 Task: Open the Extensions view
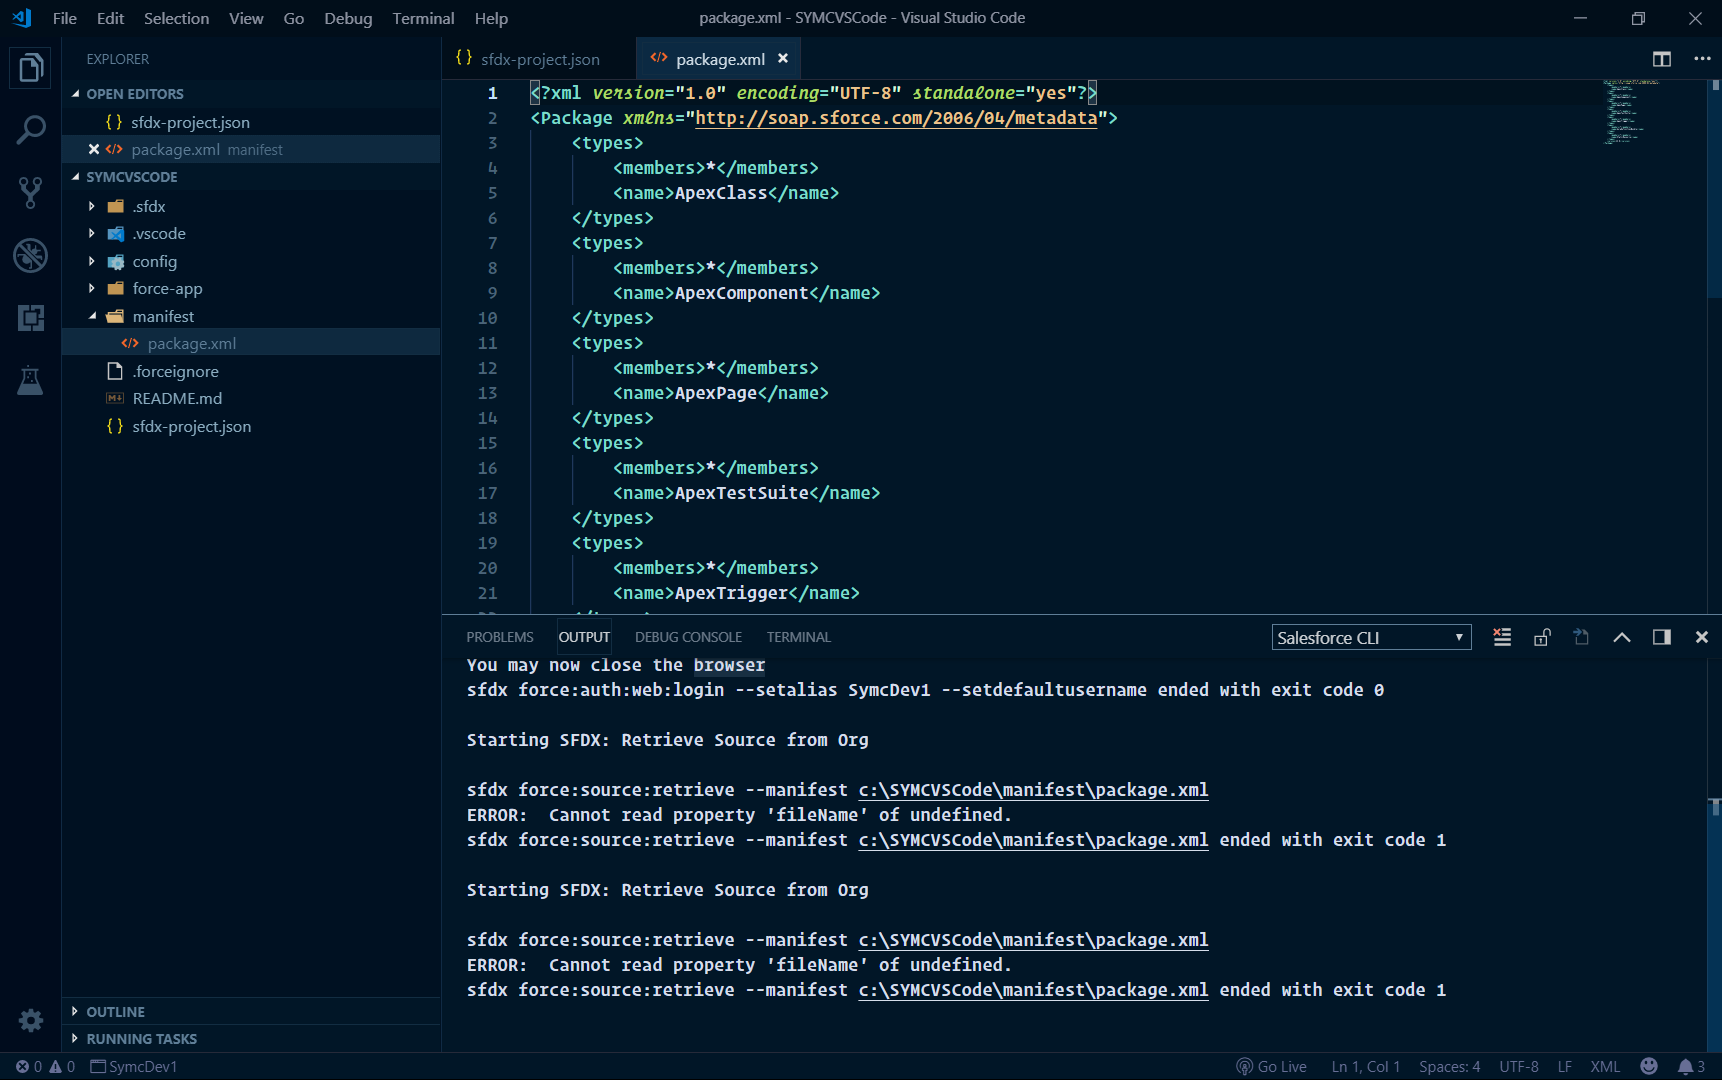(30, 318)
